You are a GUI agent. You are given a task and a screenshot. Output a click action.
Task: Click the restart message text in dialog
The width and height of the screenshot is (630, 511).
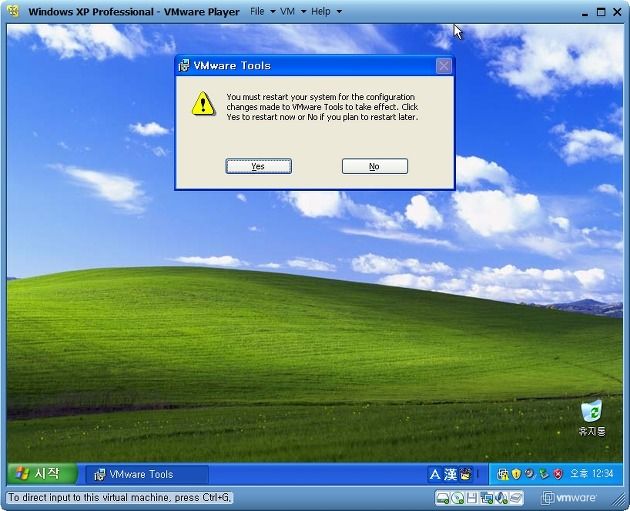322,107
